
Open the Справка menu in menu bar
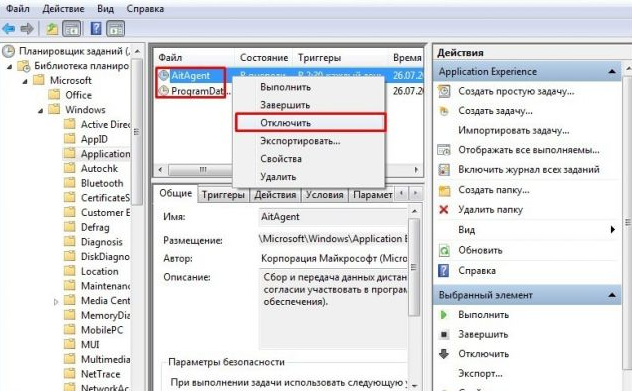pos(145,8)
